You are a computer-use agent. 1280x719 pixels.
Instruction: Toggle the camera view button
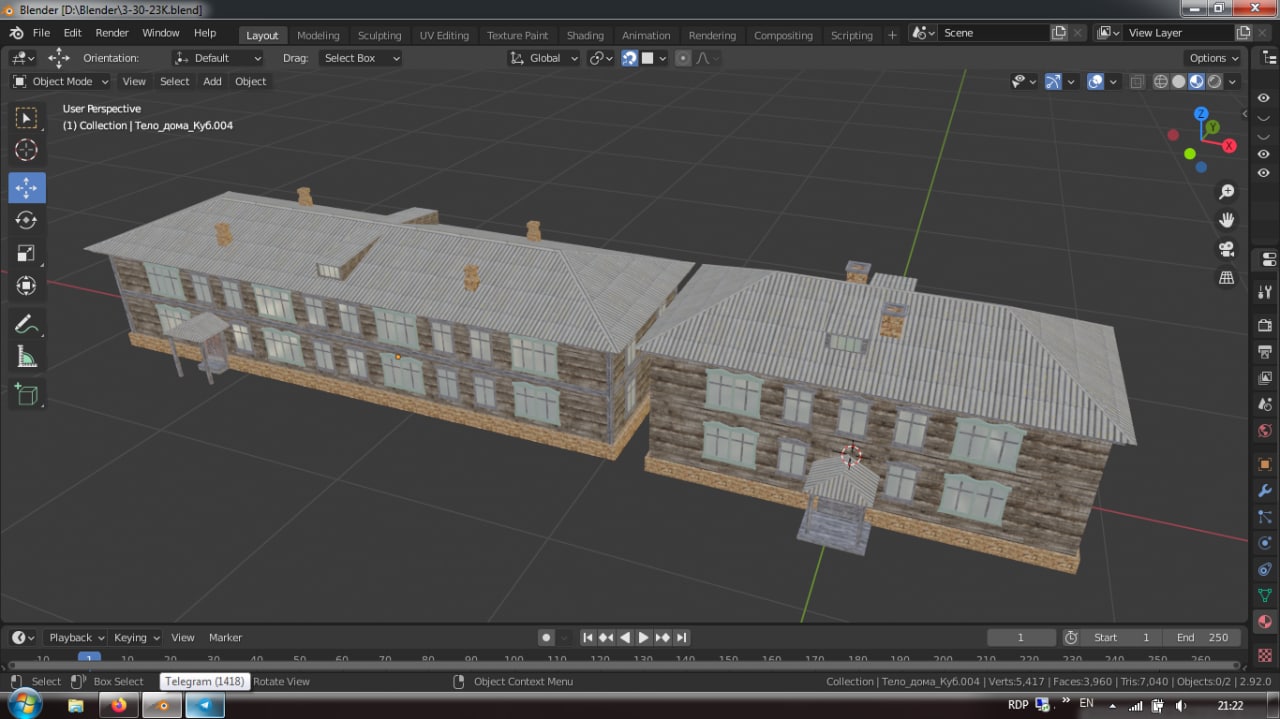click(x=1226, y=249)
